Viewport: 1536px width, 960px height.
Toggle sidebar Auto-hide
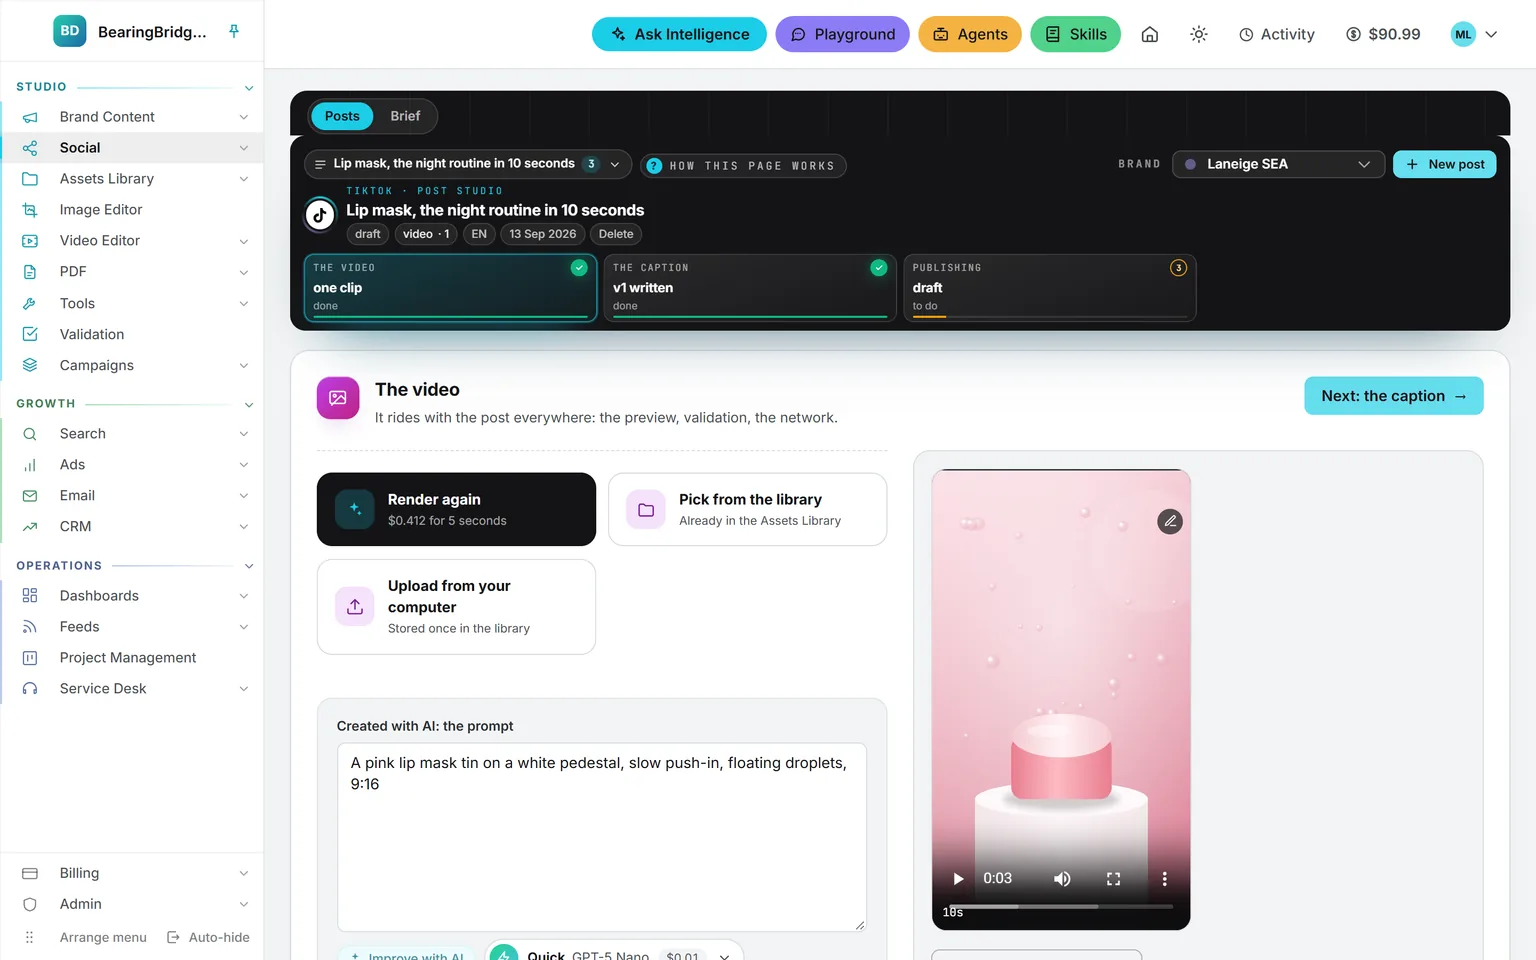tap(208, 937)
